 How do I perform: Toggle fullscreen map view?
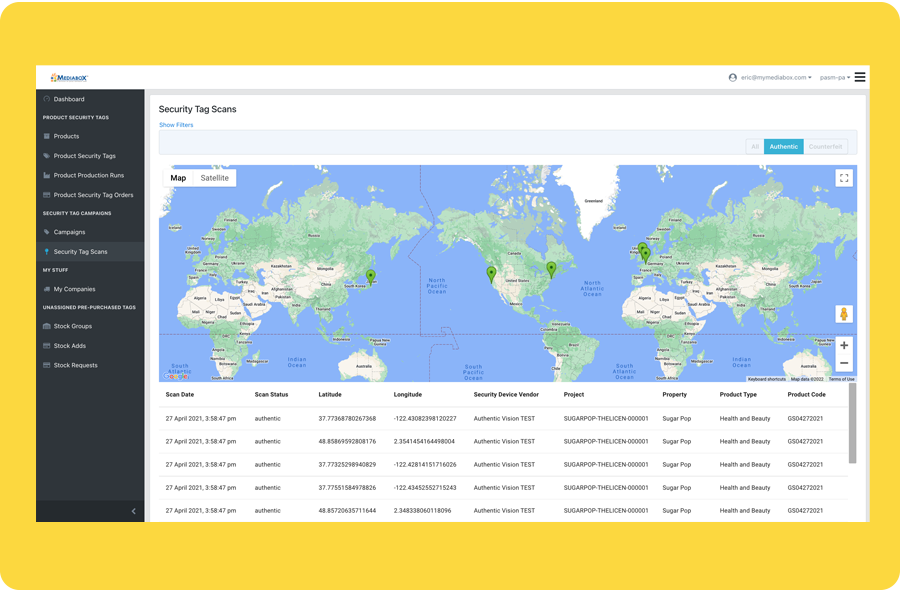tap(844, 178)
